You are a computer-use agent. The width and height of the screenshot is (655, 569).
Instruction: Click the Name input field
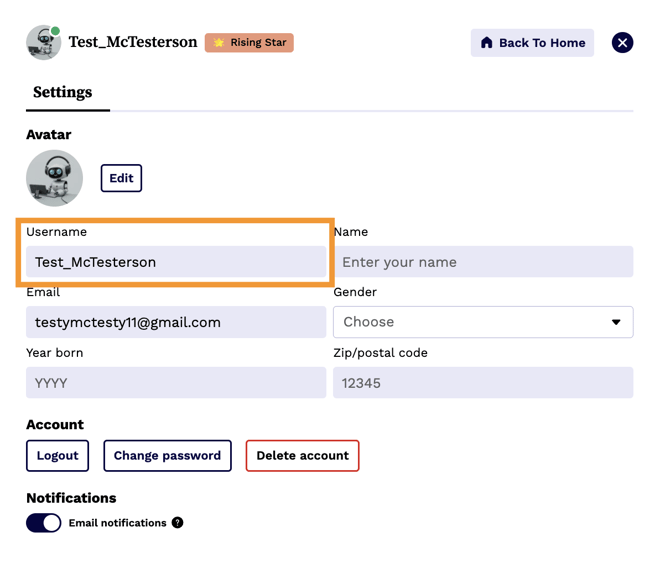coord(482,262)
